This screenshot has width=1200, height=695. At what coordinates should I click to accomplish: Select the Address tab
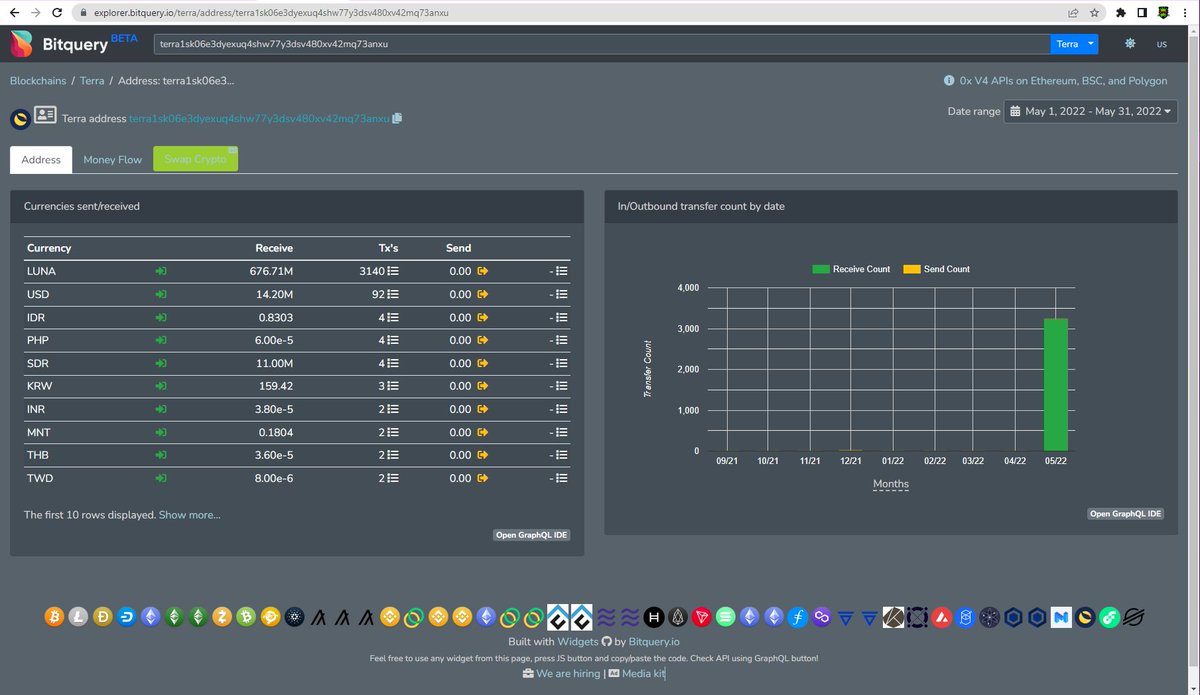pyautogui.click(x=41, y=159)
